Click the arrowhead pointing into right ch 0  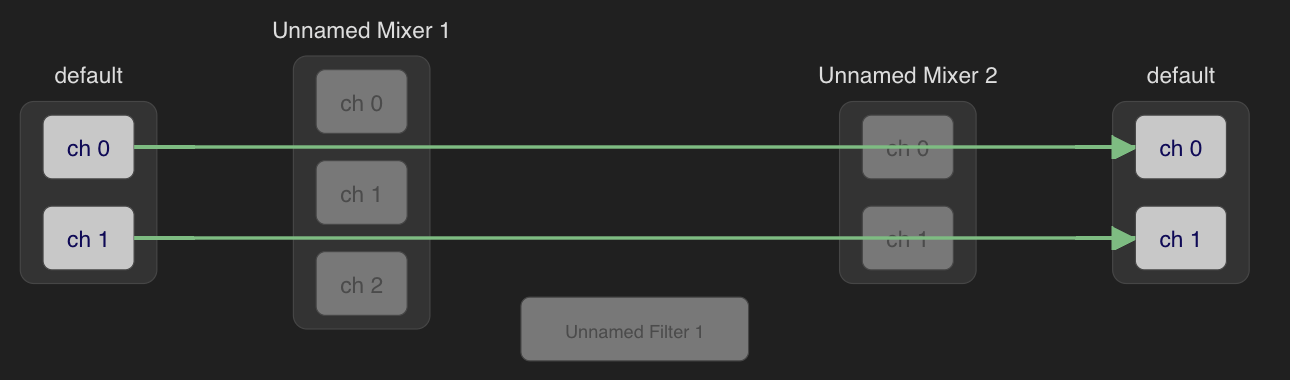1123,148
